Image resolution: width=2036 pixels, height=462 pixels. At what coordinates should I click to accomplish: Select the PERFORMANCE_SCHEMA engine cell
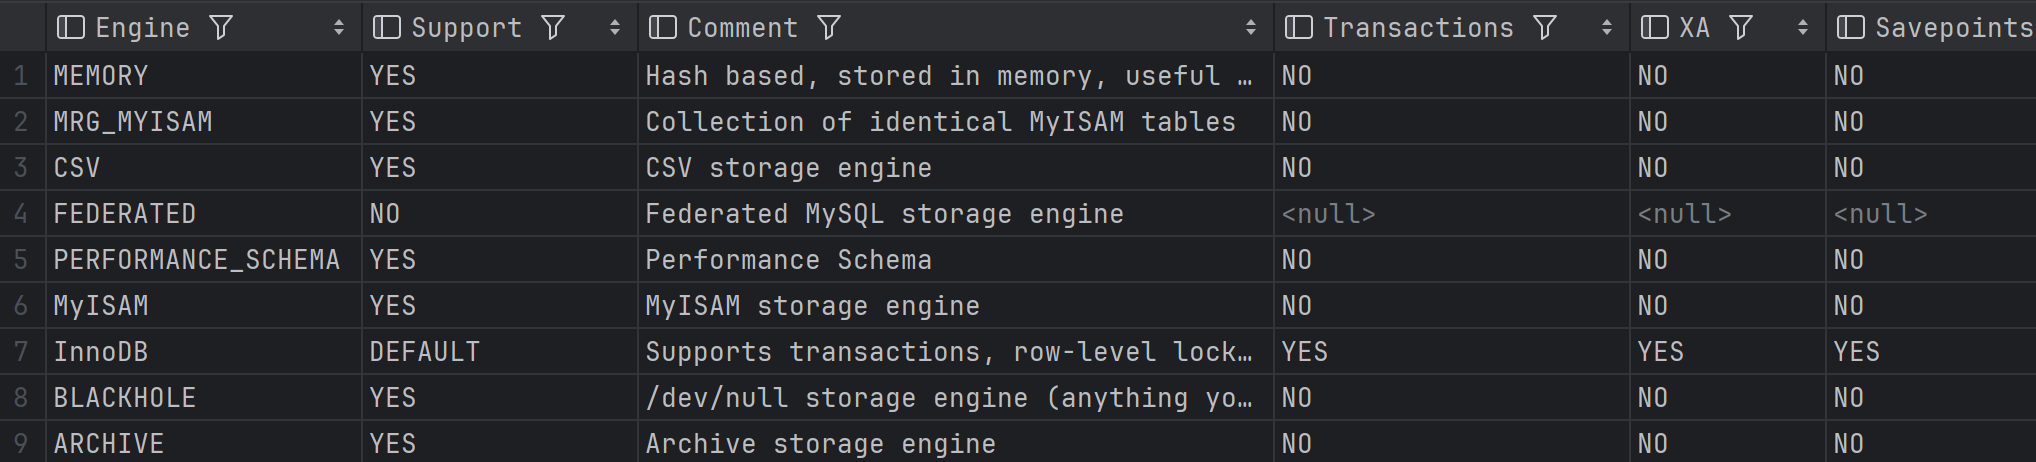(x=204, y=260)
